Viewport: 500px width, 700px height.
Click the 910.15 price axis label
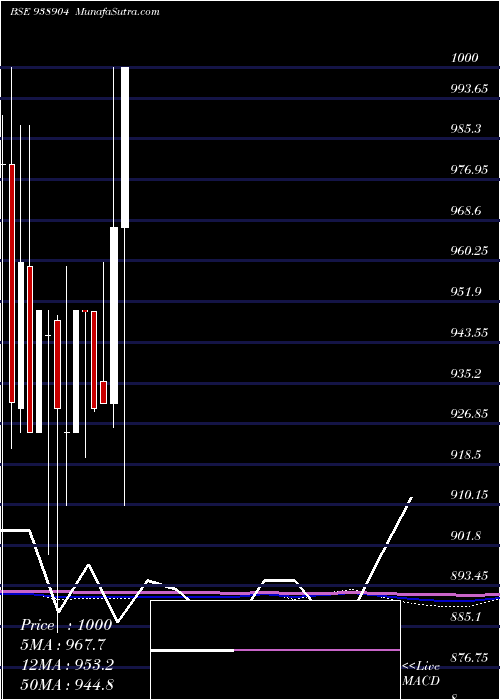click(x=469, y=495)
